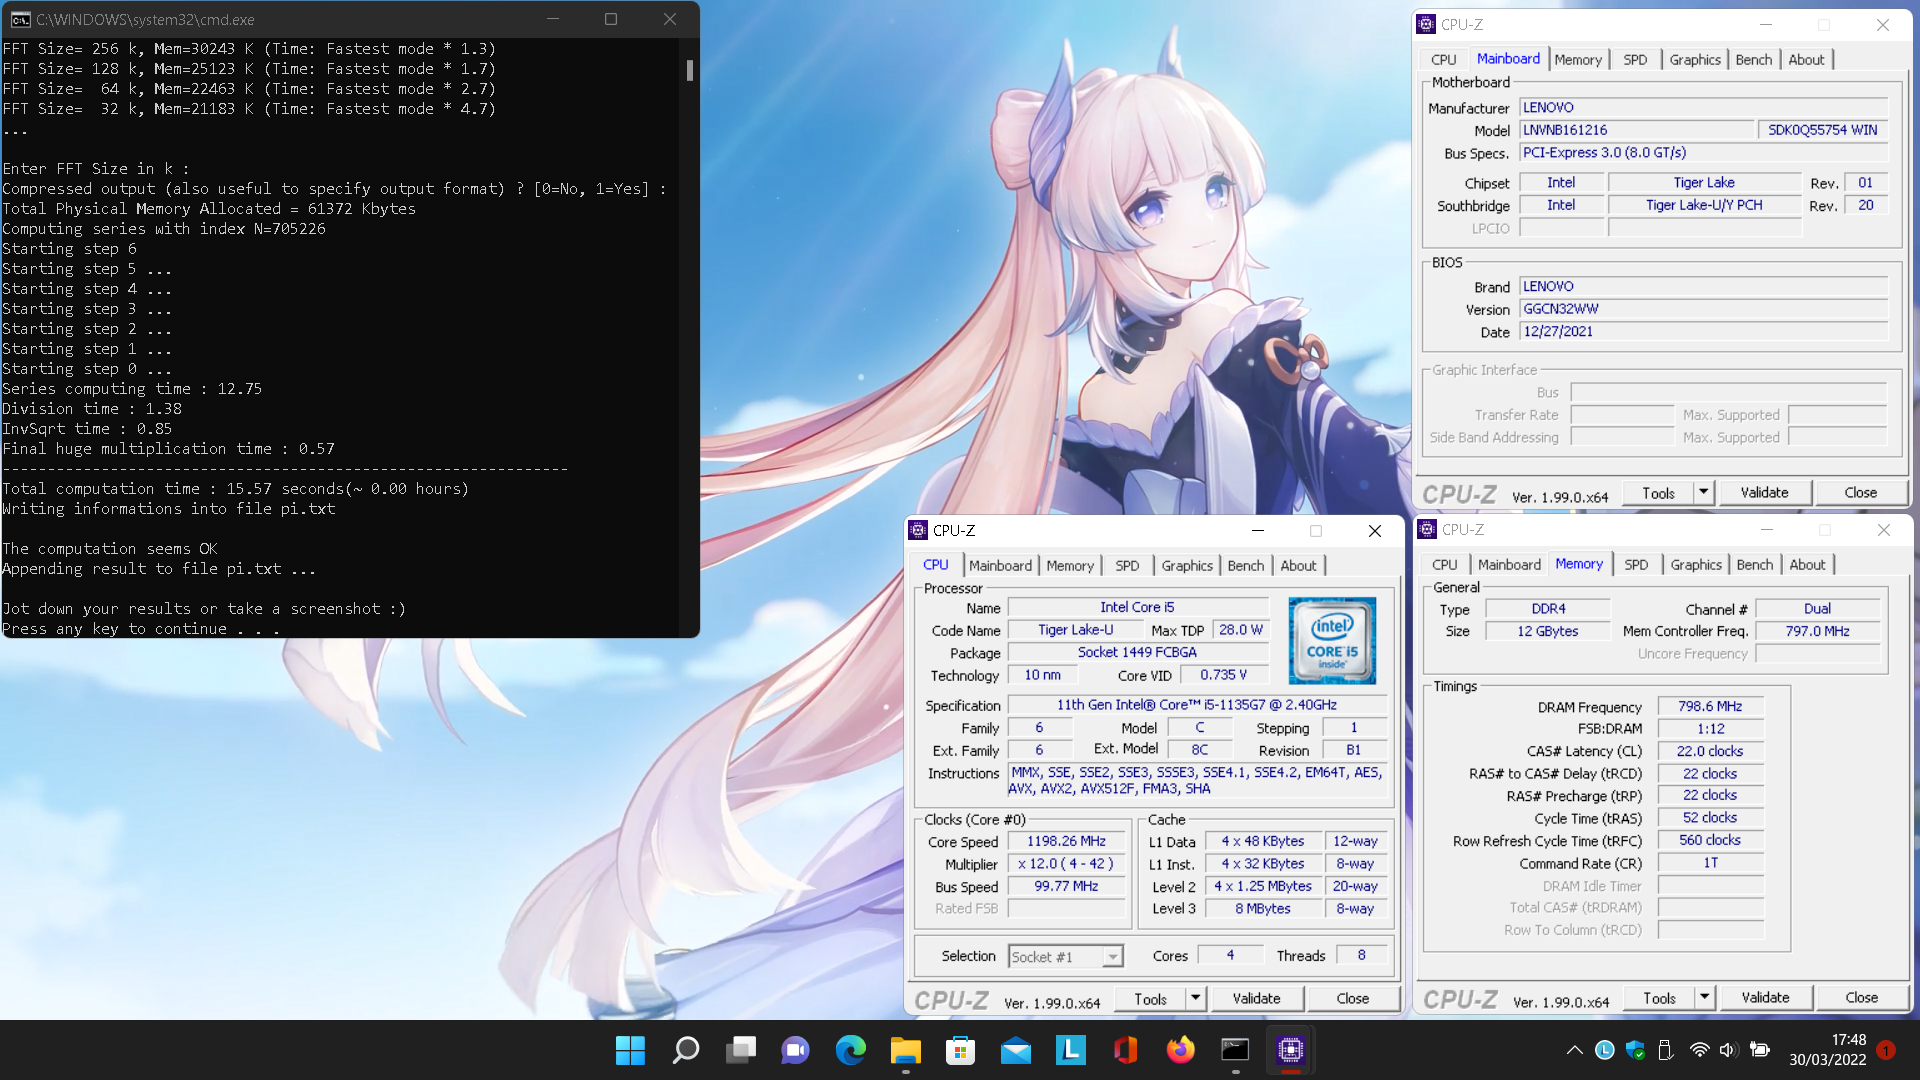Select CPU tab in Mainboard CPU-Z window
This screenshot has width=1920, height=1080.
1443,60
